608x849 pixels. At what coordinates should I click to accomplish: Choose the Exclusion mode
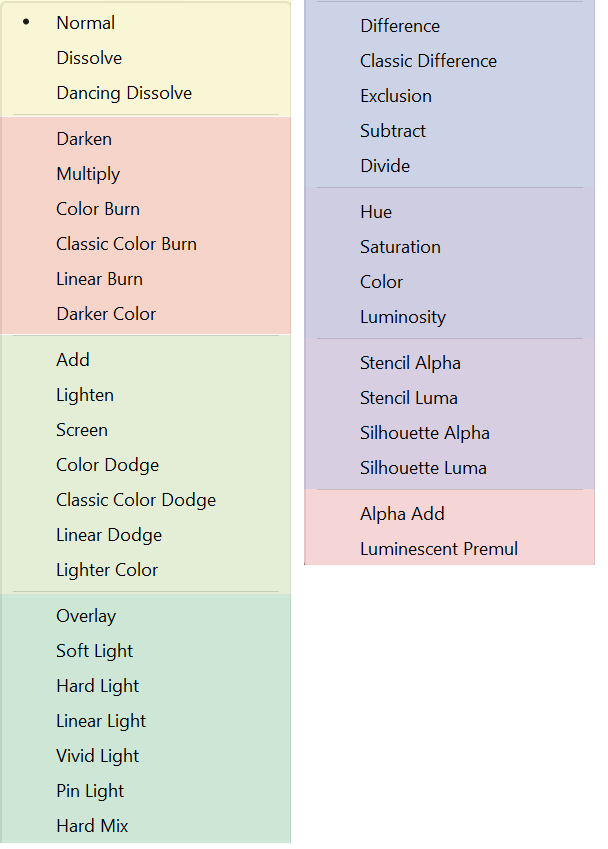tap(396, 96)
